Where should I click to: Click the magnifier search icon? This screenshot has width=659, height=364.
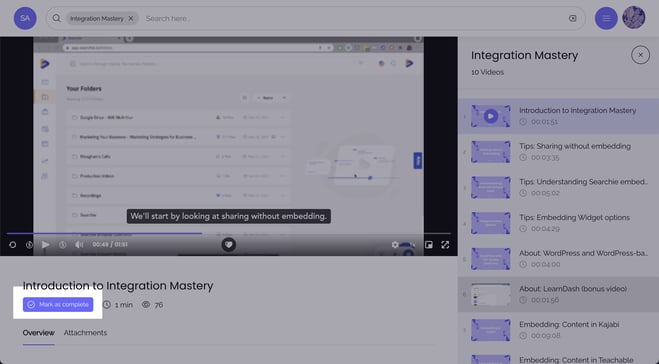pyautogui.click(x=56, y=18)
